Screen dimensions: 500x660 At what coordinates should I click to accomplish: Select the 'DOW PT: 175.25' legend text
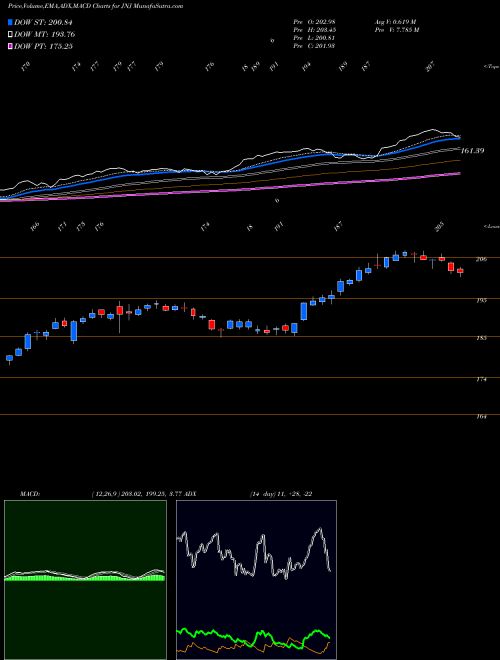(43, 46)
